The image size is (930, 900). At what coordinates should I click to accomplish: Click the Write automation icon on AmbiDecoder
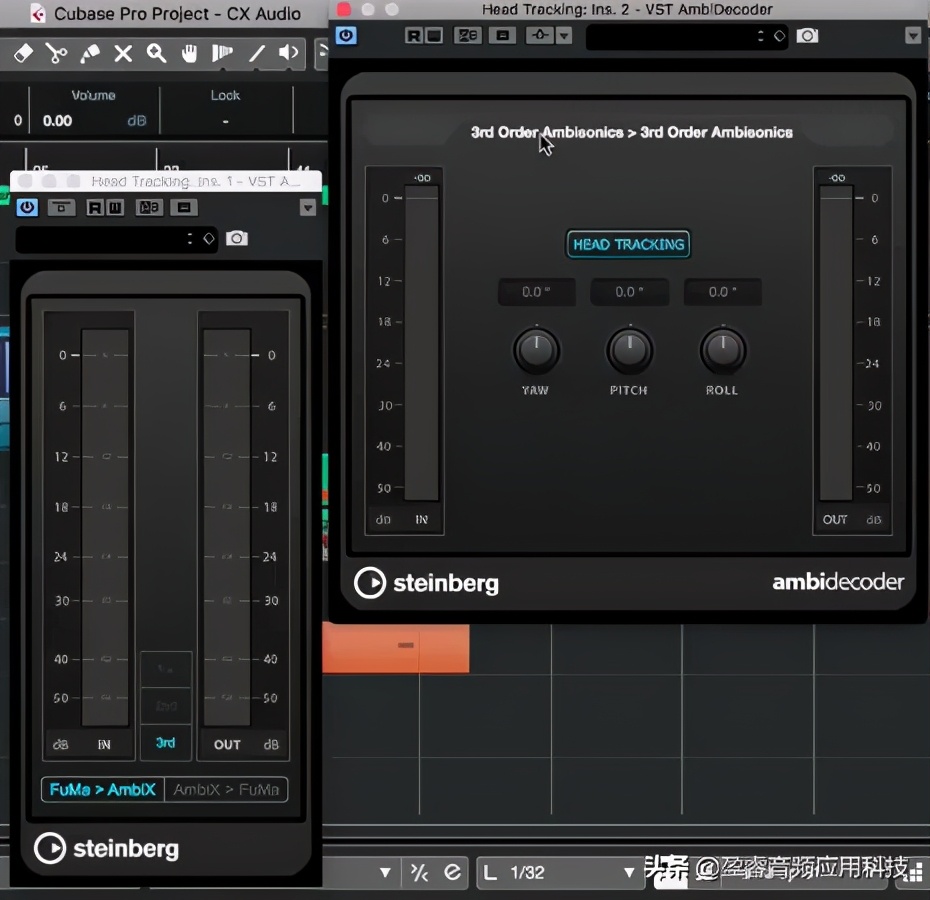tap(433, 34)
